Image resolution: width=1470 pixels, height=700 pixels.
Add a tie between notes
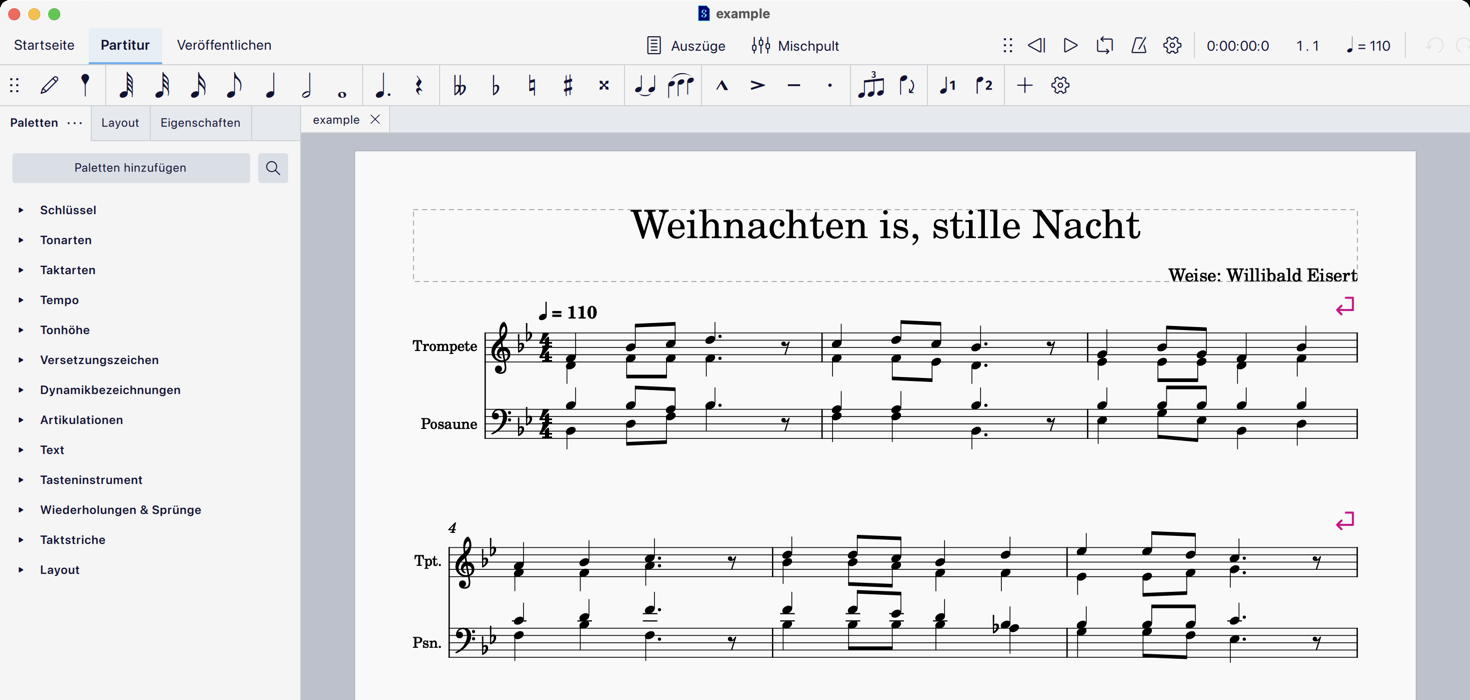coord(645,86)
